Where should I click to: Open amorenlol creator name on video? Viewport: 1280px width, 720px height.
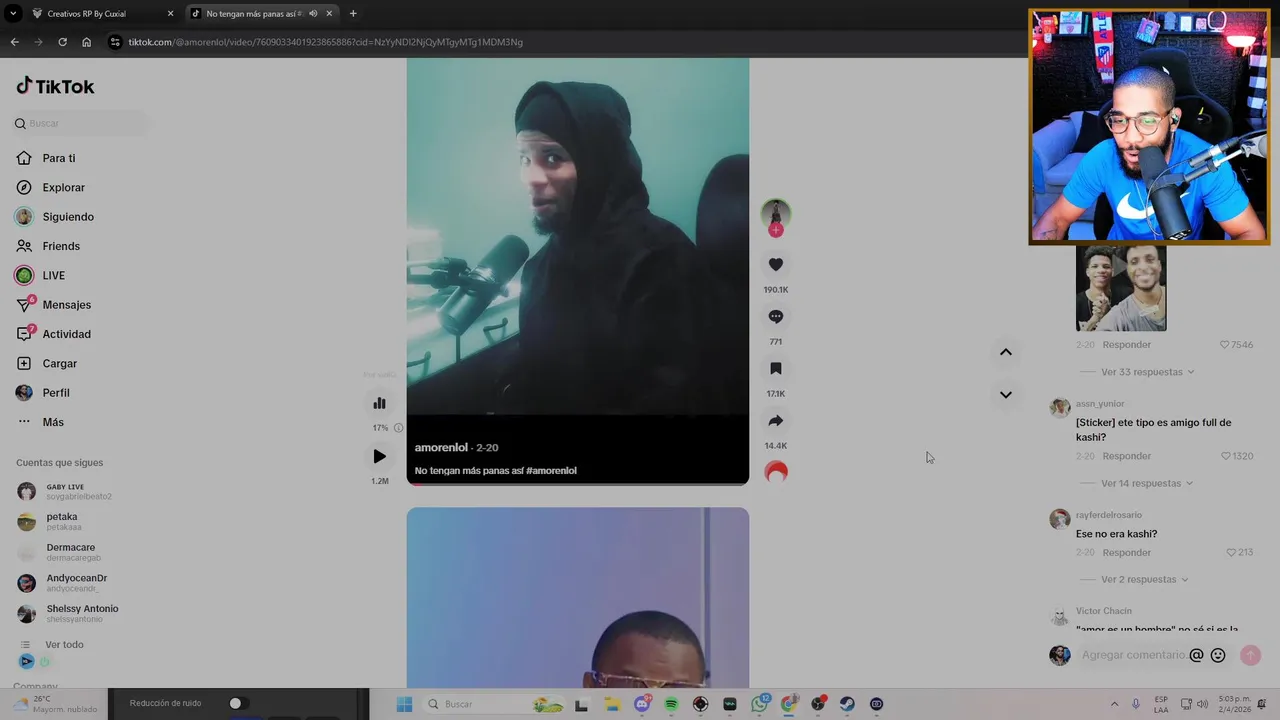pyautogui.click(x=441, y=448)
